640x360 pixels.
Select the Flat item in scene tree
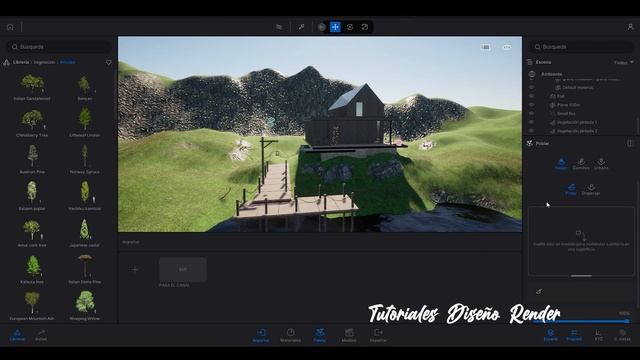(x=561, y=96)
